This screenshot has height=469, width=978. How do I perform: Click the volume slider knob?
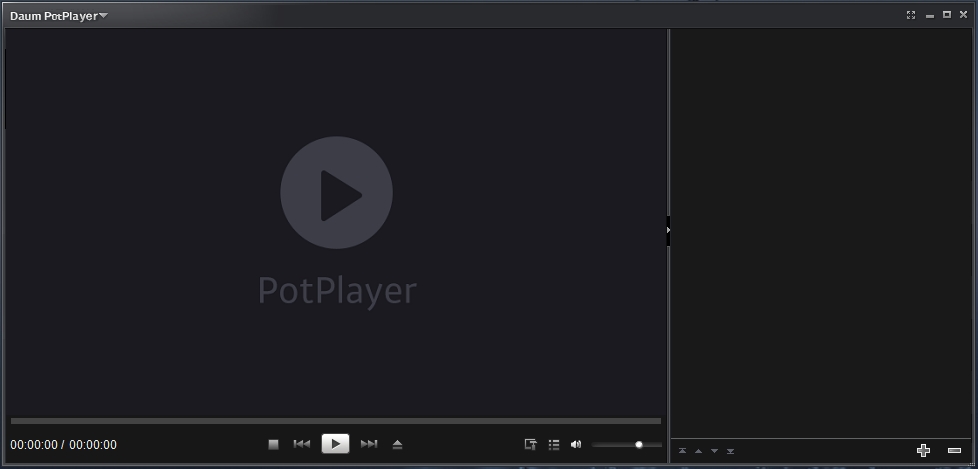pyautogui.click(x=639, y=445)
